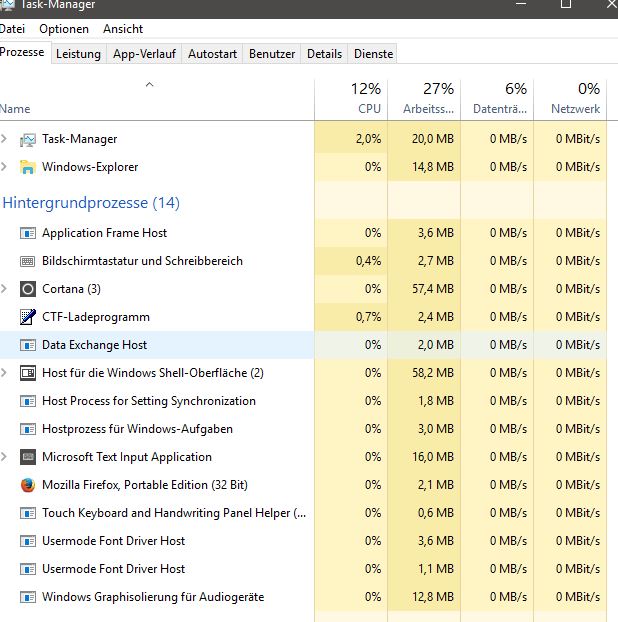Click the Application Frame Host icon
Screen dimensions: 618x622
pos(28,233)
